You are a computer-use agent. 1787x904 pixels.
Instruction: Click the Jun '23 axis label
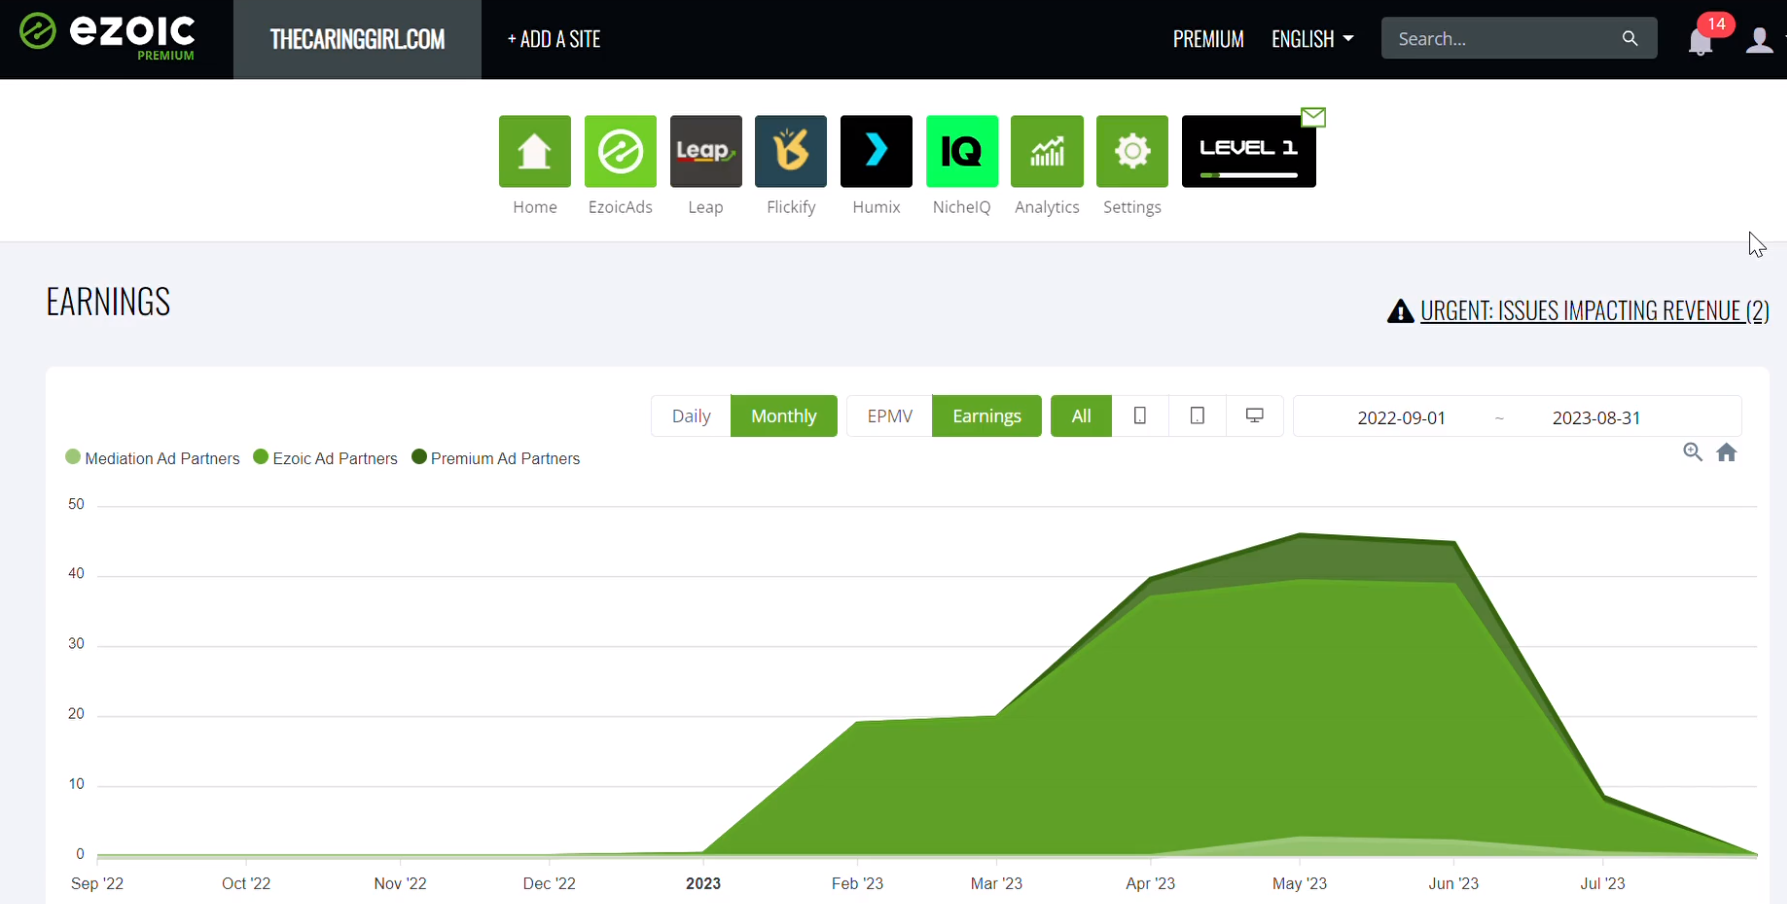point(1453,883)
